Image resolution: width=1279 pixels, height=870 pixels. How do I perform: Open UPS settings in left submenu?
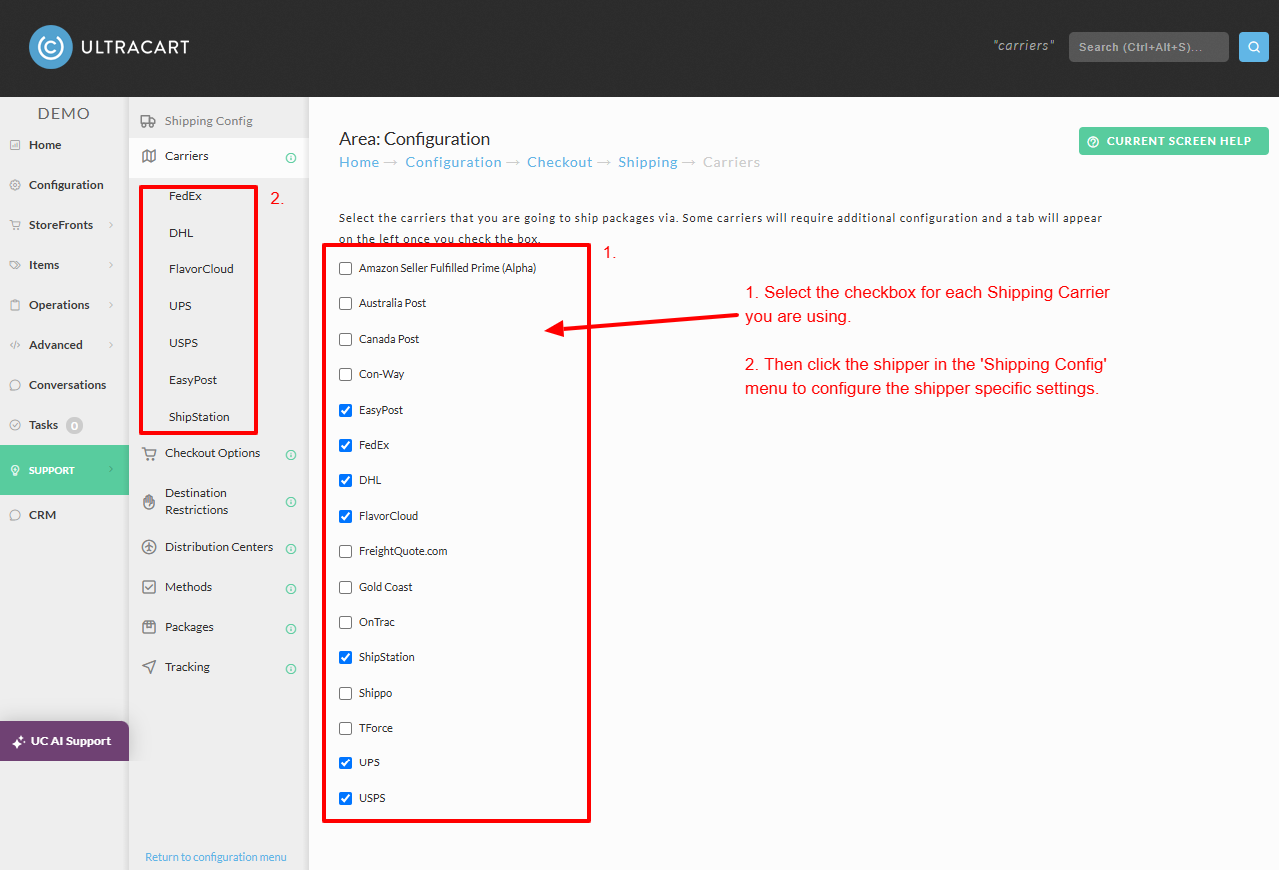[180, 306]
